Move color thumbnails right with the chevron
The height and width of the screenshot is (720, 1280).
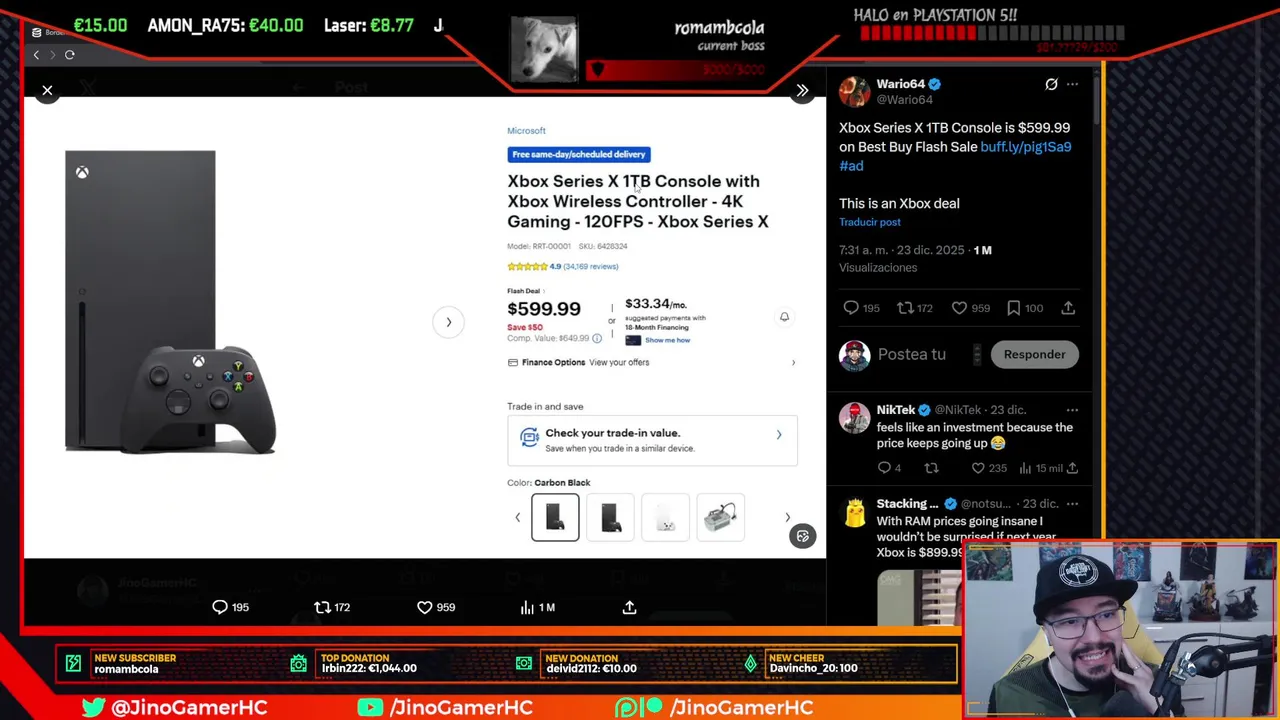[x=787, y=517]
